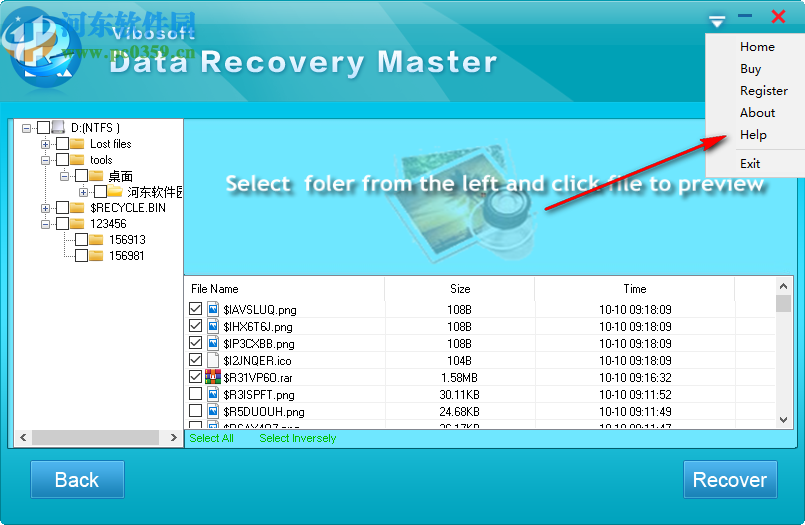Viewport: 805px width, 525px height.
Task: Collapse the tools tree node
Action: pos(45,160)
